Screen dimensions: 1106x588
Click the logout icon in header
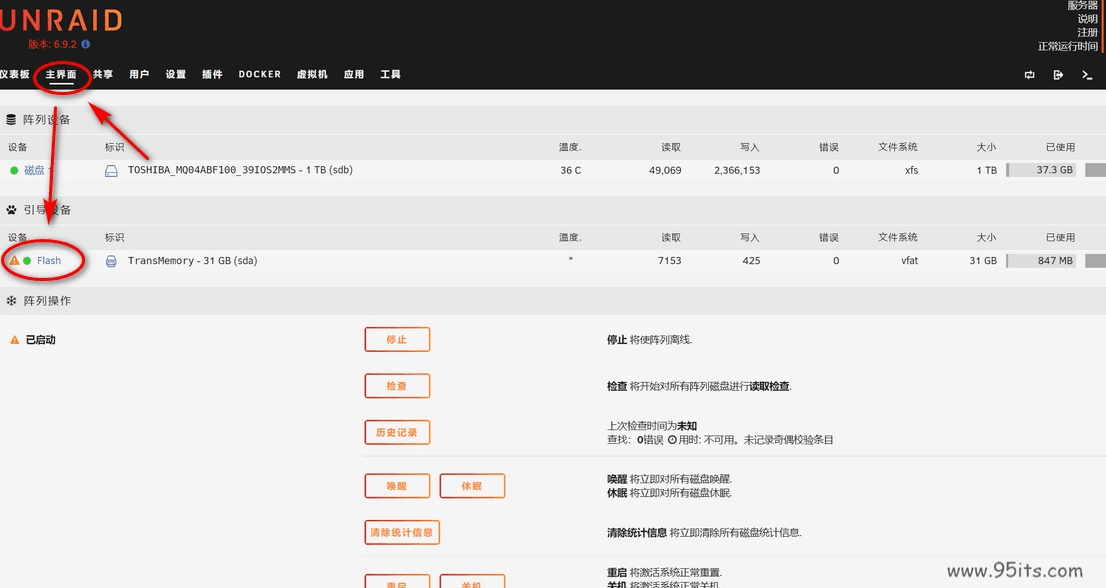tap(1058, 75)
